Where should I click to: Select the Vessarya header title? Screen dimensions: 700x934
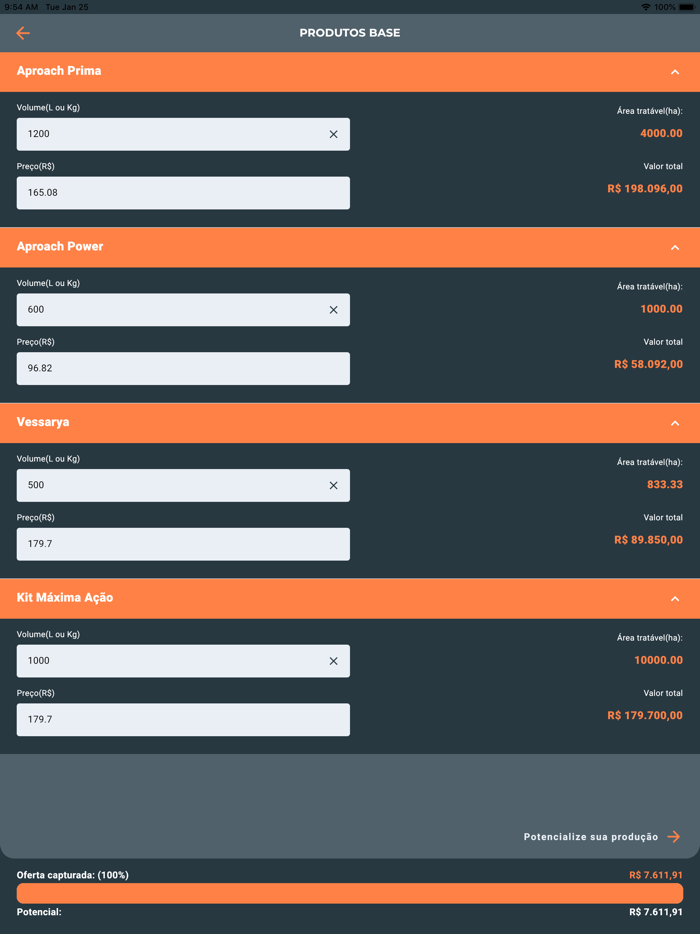point(43,422)
